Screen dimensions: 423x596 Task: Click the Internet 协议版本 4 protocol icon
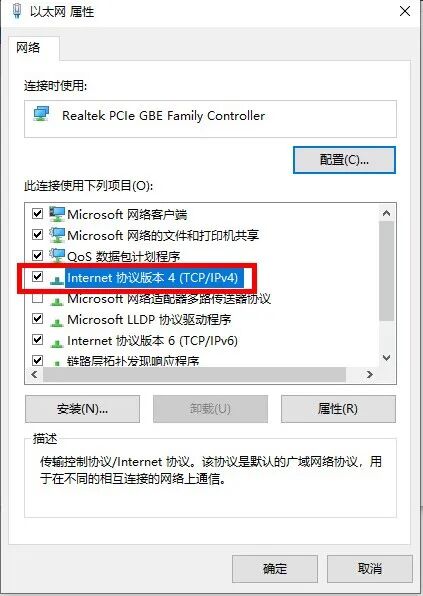[x=57, y=279]
